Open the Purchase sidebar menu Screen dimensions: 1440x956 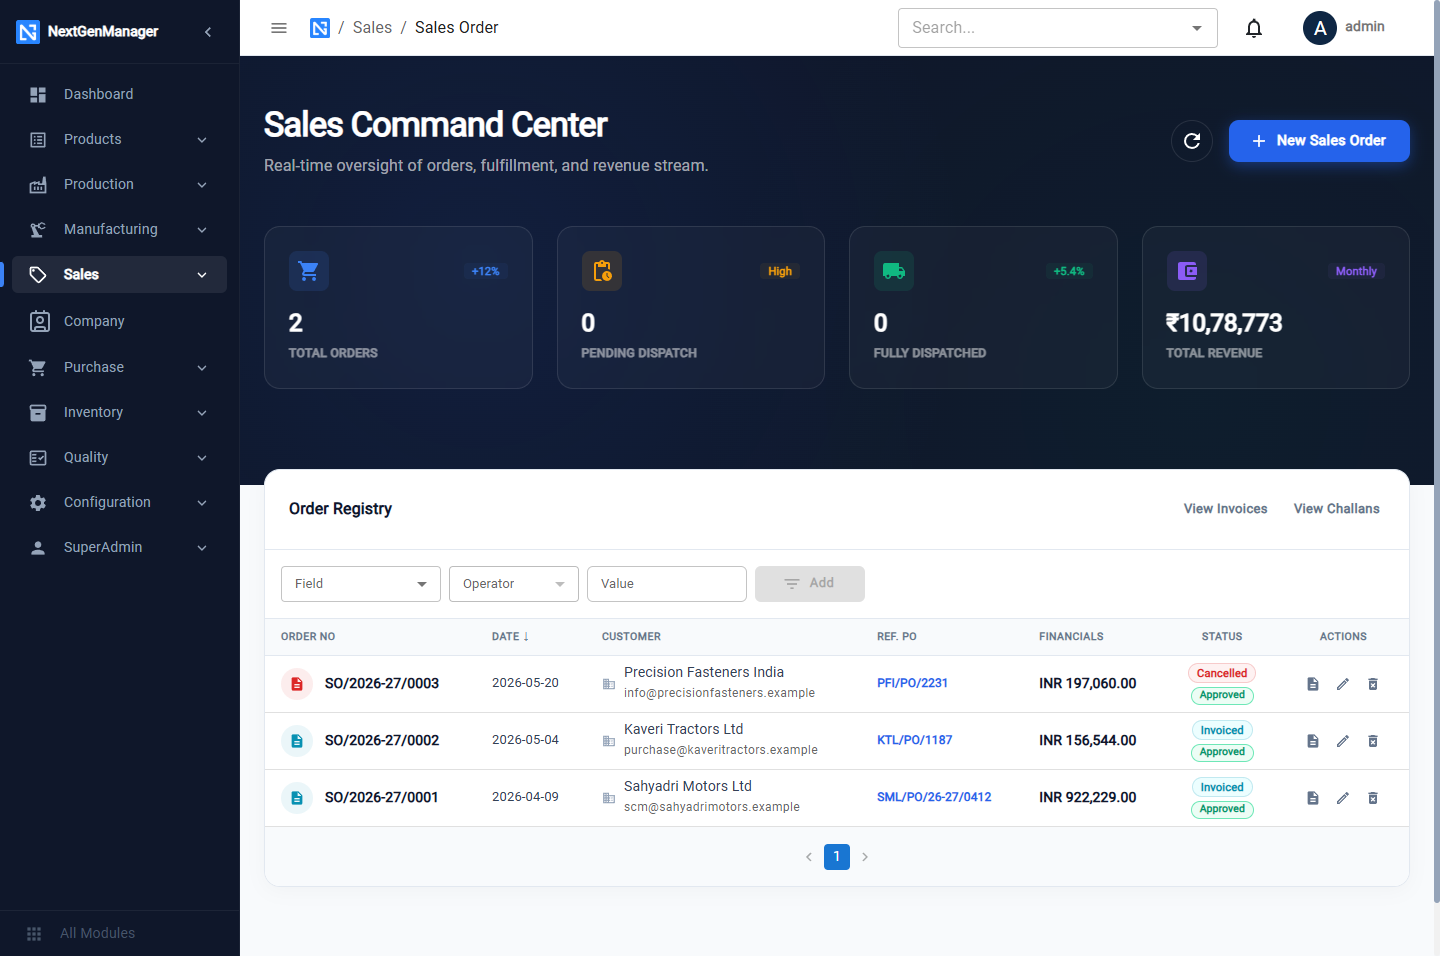(x=120, y=367)
